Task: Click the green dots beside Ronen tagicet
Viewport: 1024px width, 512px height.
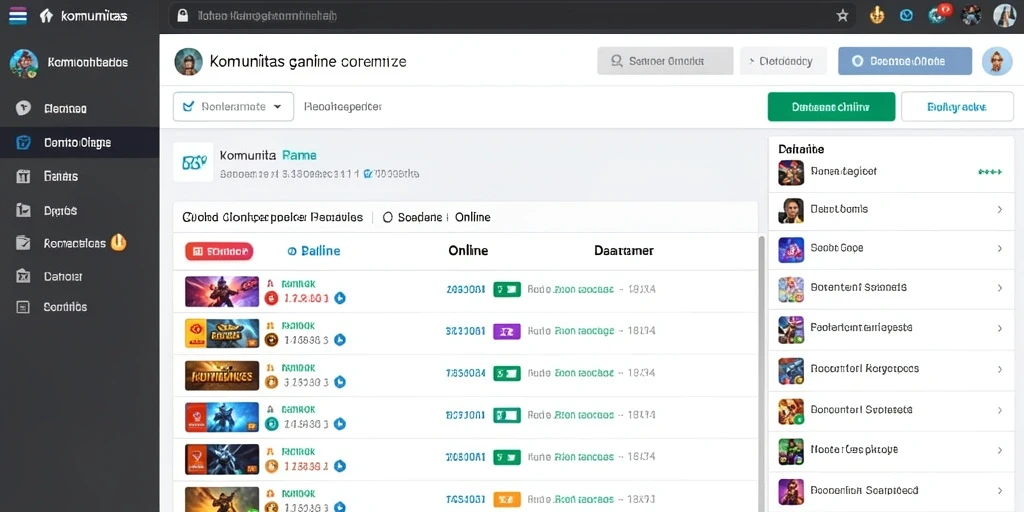Action: pos(989,172)
